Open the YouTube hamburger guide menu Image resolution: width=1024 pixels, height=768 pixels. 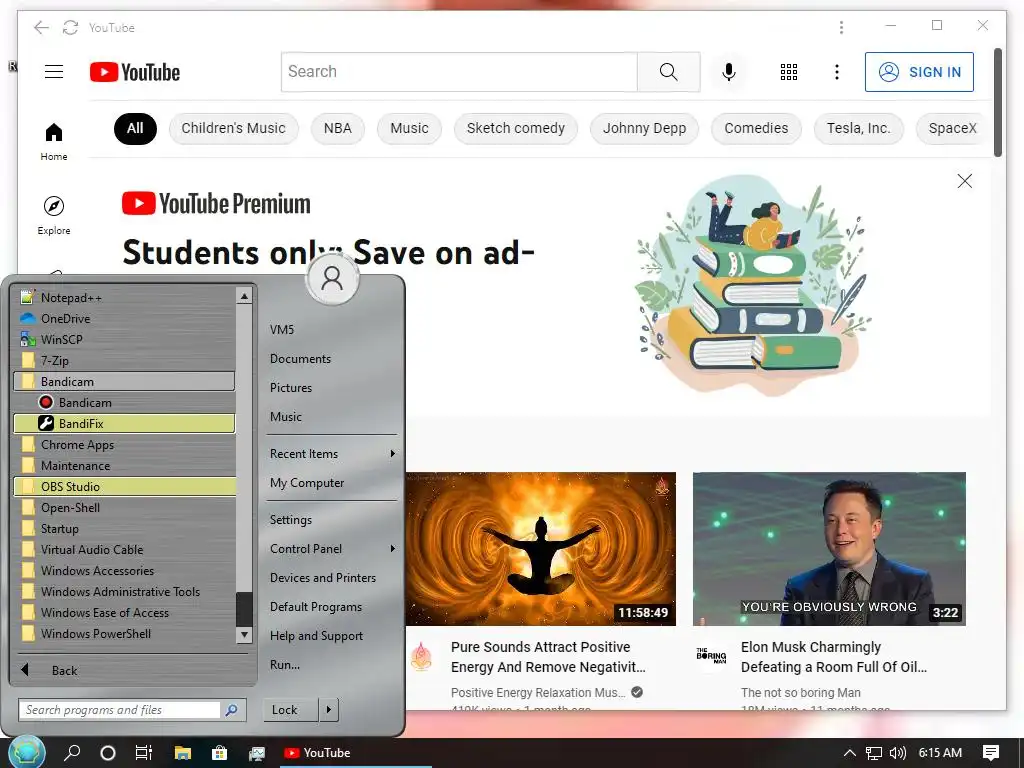coord(54,72)
